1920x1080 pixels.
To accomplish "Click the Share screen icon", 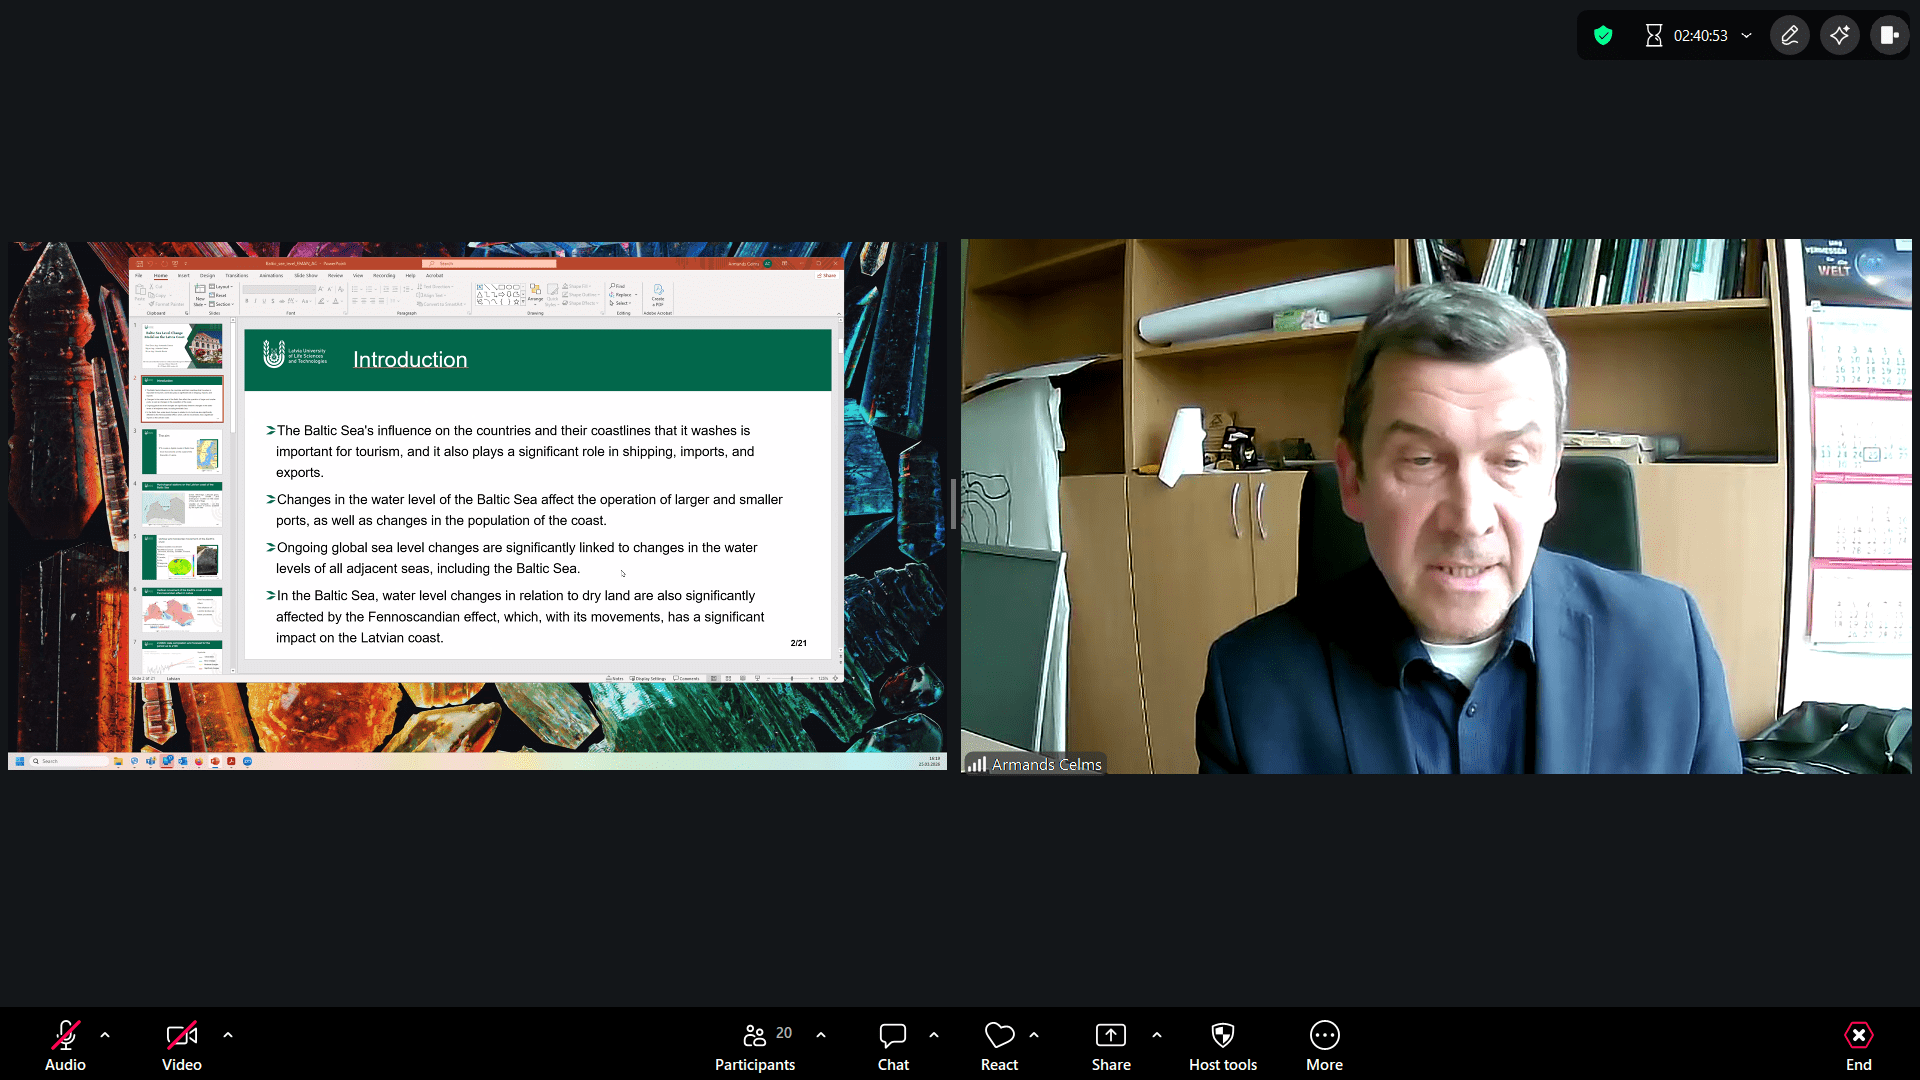I will point(1110,1035).
